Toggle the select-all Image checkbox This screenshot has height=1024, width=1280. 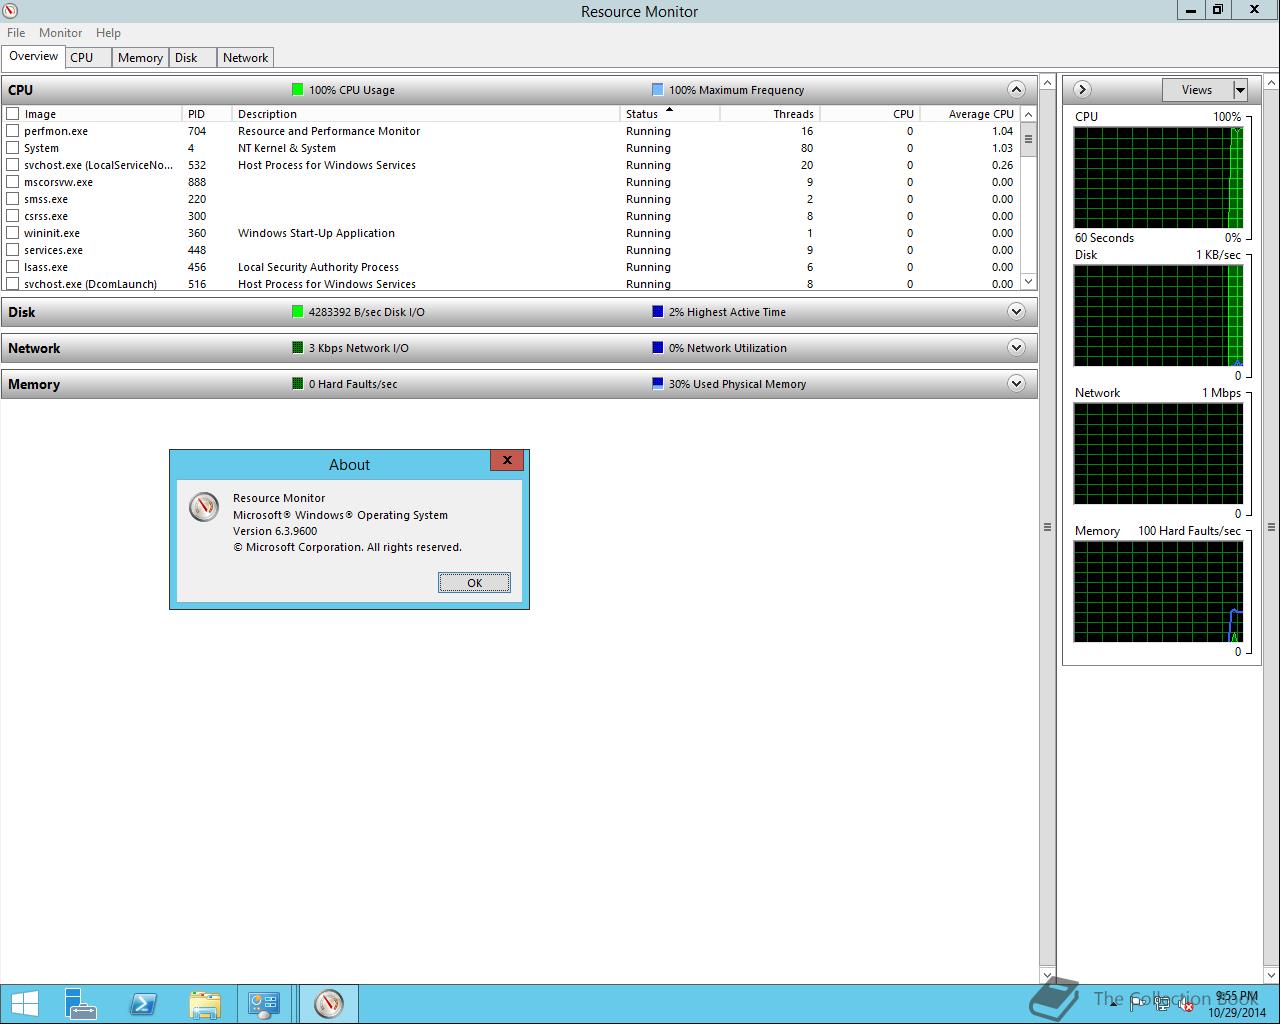point(13,114)
